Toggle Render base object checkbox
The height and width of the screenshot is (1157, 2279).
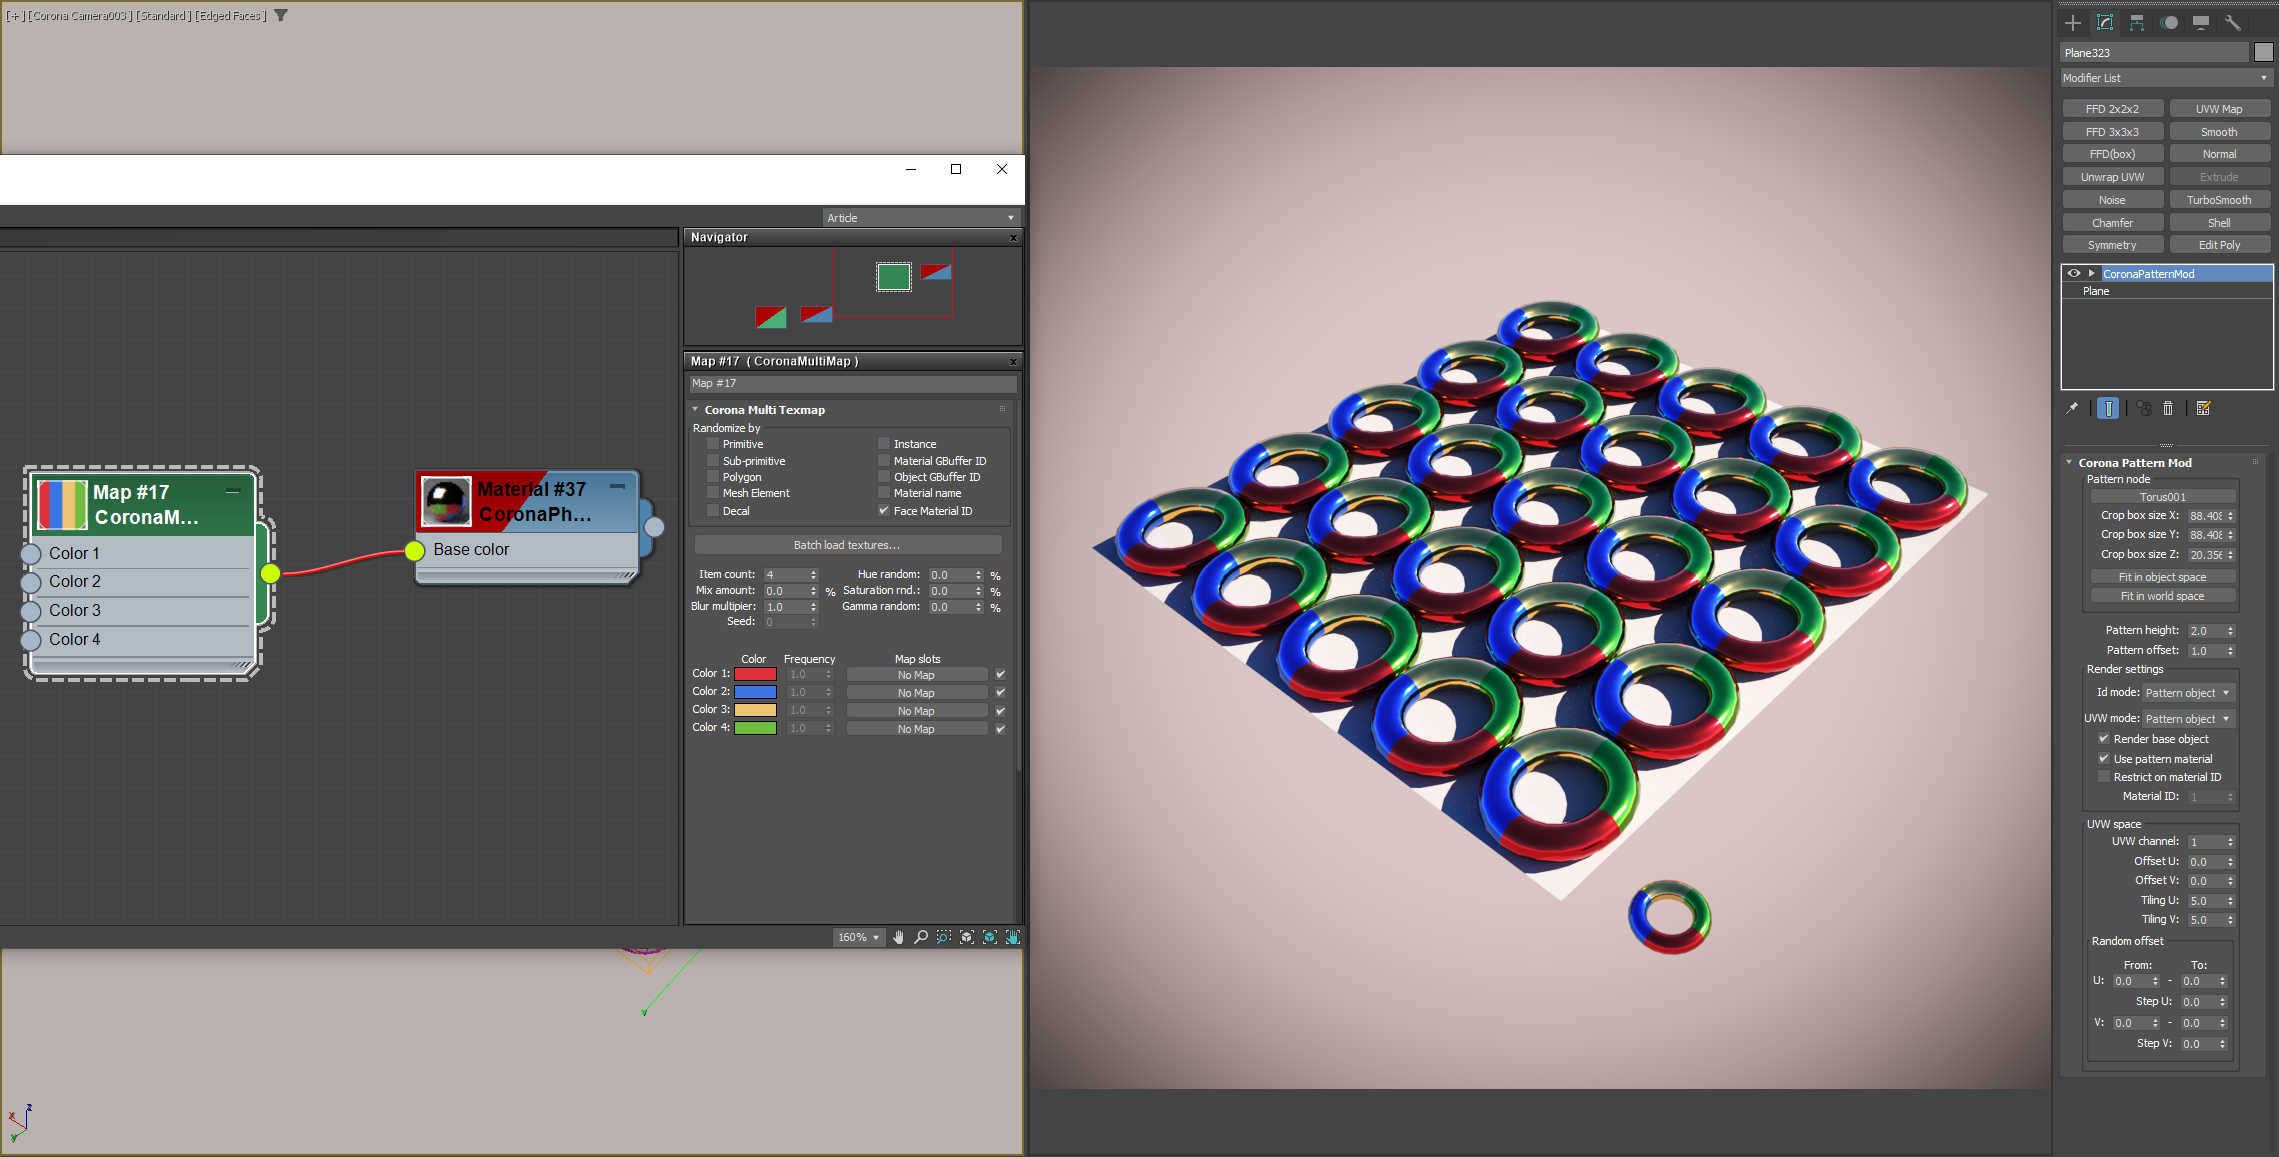(x=2104, y=739)
